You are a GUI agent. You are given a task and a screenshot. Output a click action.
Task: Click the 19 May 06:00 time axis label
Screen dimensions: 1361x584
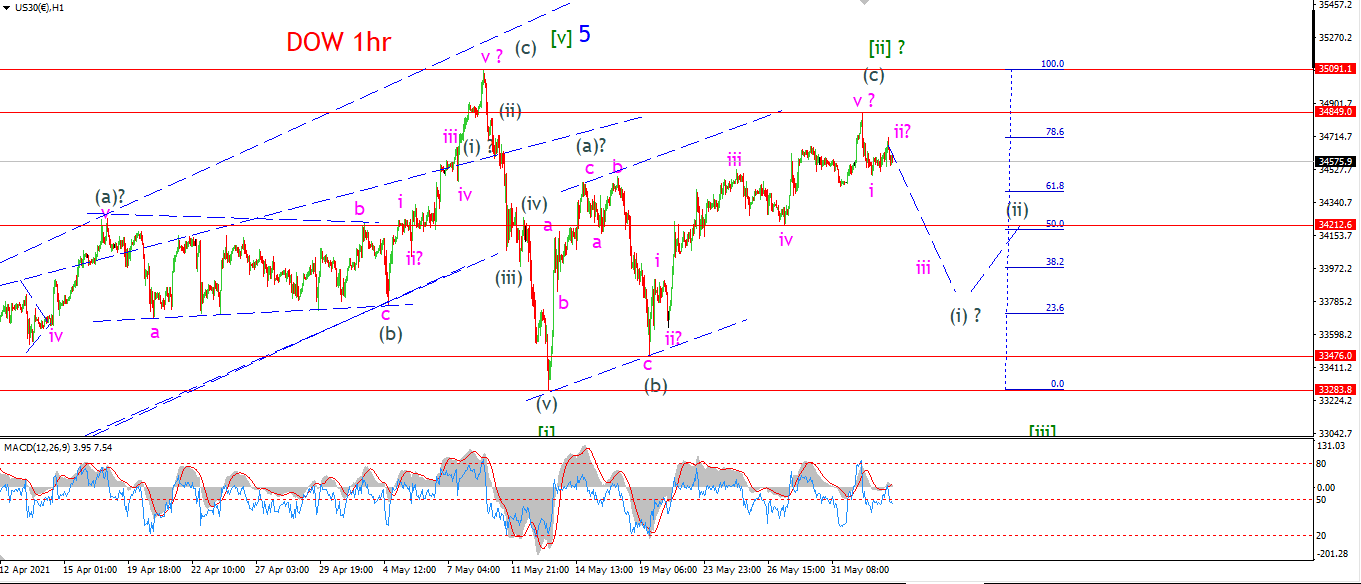(668, 569)
